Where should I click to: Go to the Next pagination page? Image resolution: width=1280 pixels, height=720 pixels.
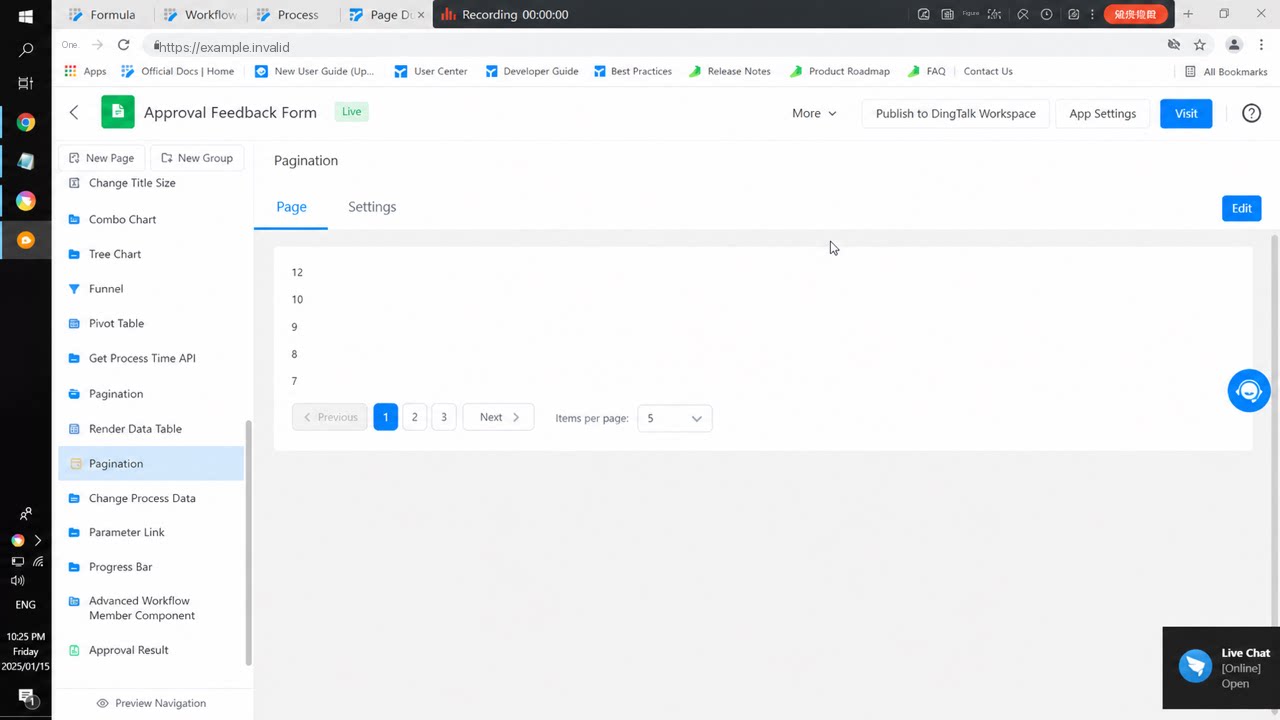tap(499, 417)
